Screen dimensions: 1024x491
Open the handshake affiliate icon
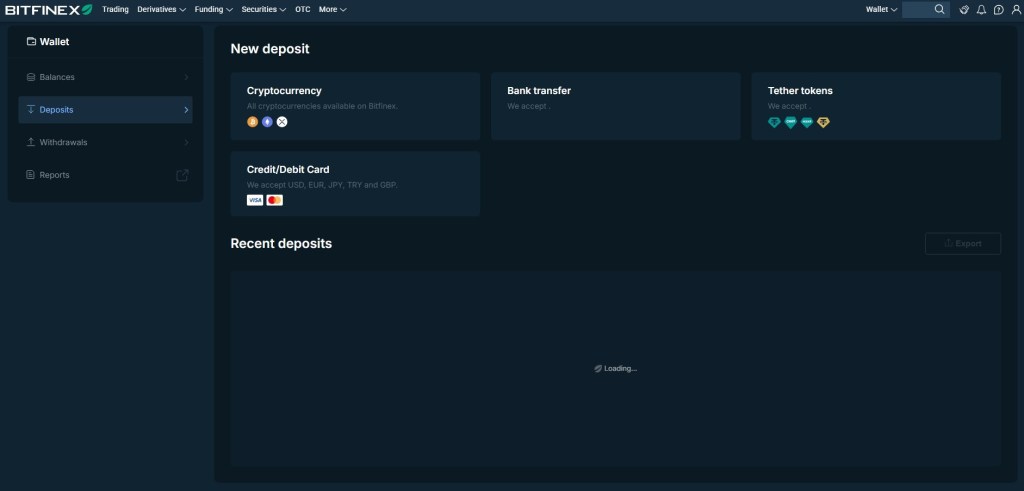coord(963,10)
